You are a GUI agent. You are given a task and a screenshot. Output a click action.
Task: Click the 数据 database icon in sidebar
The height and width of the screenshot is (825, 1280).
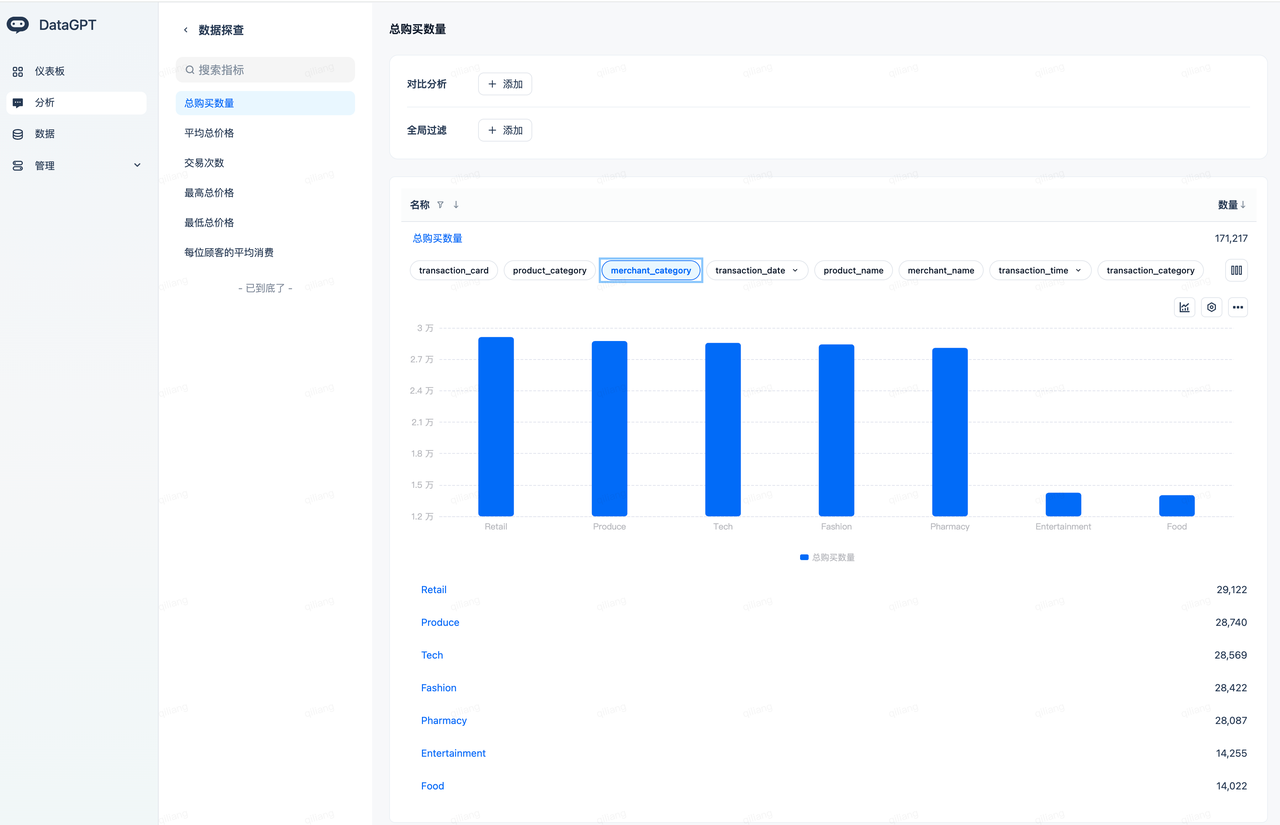[18, 134]
